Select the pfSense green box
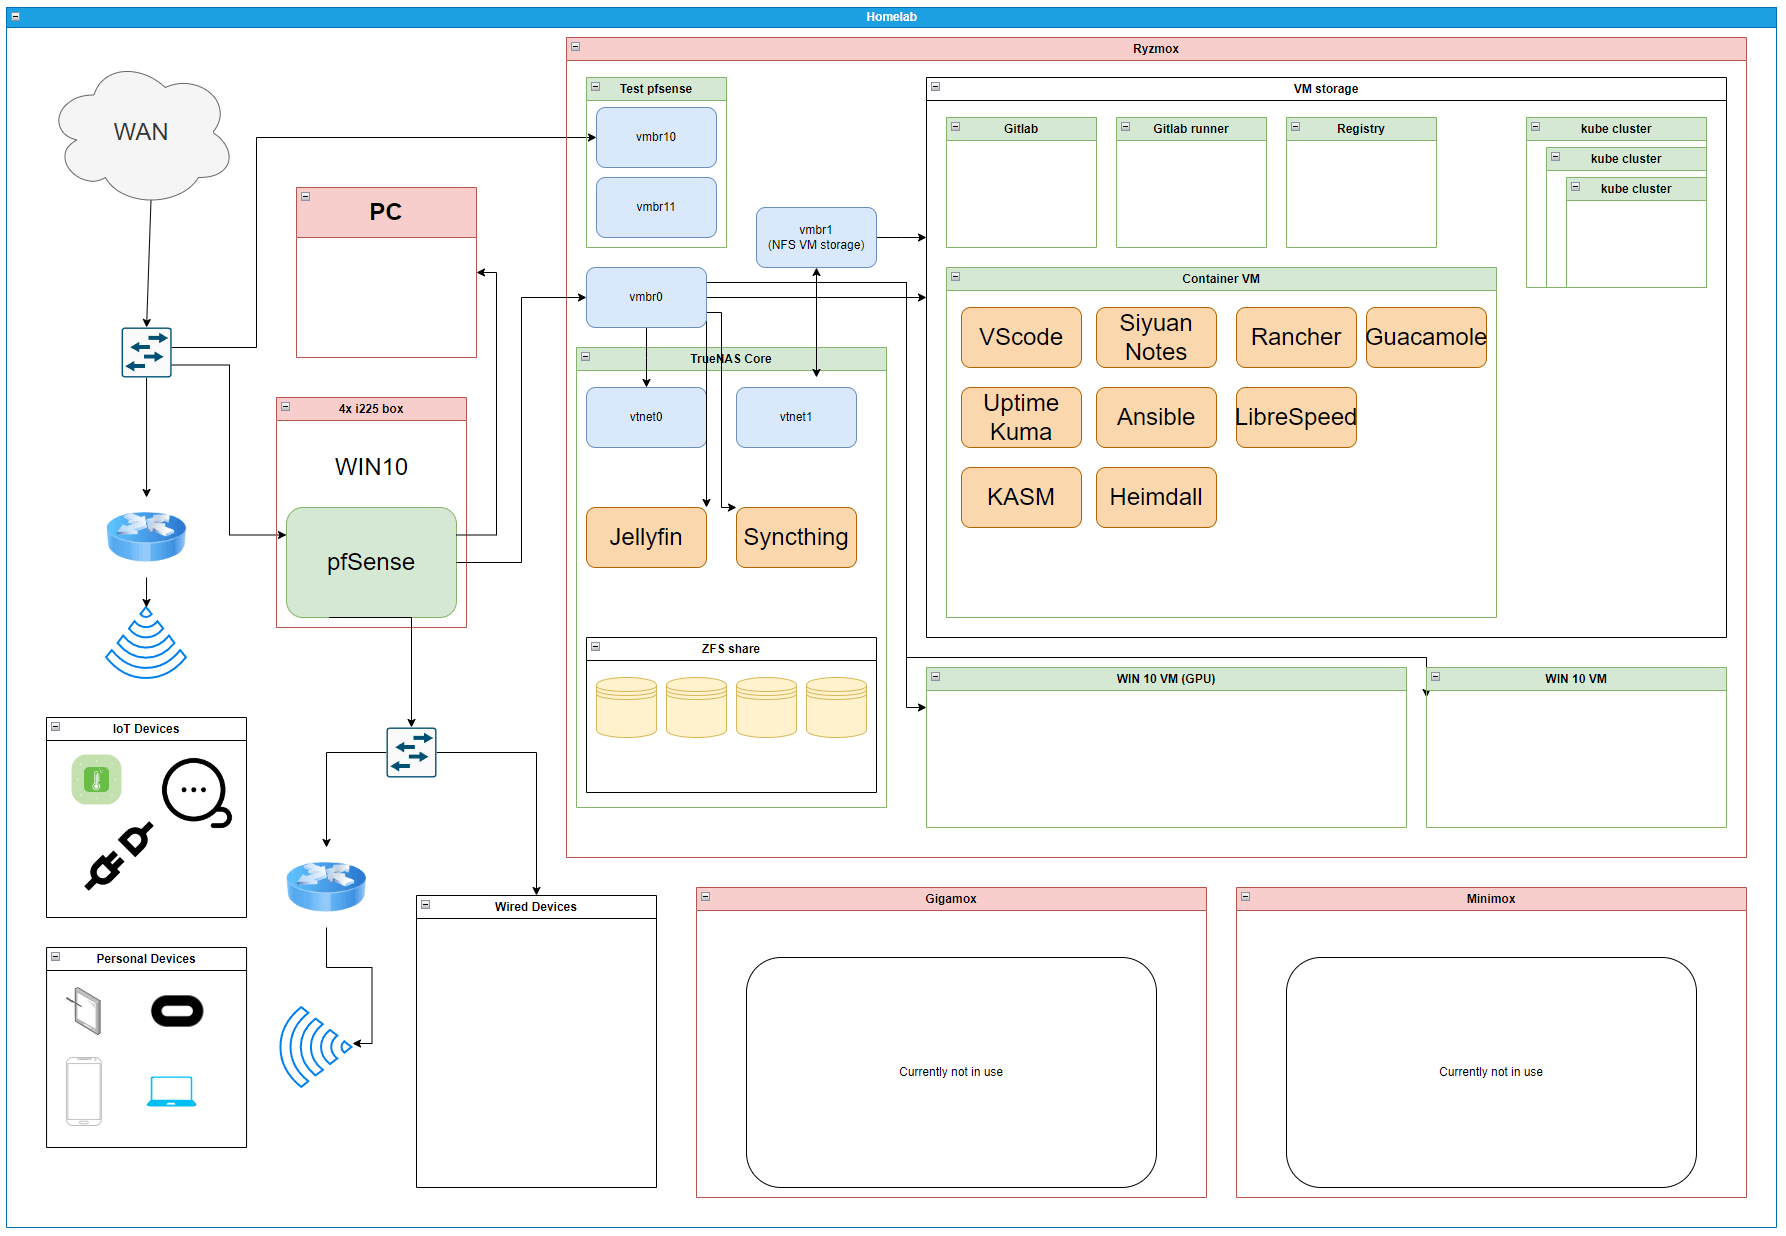This screenshot has height=1236, width=1786. (x=371, y=562)
